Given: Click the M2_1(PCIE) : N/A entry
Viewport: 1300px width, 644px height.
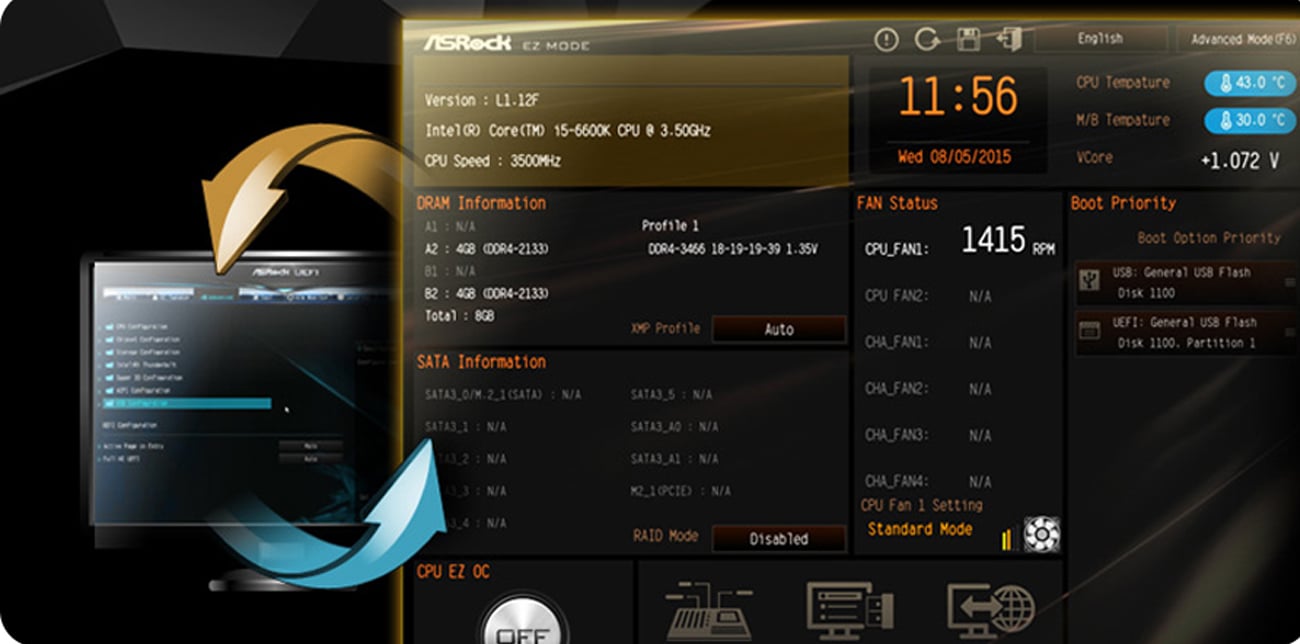Looking at the screenshot, I should (x=680, y=491).
